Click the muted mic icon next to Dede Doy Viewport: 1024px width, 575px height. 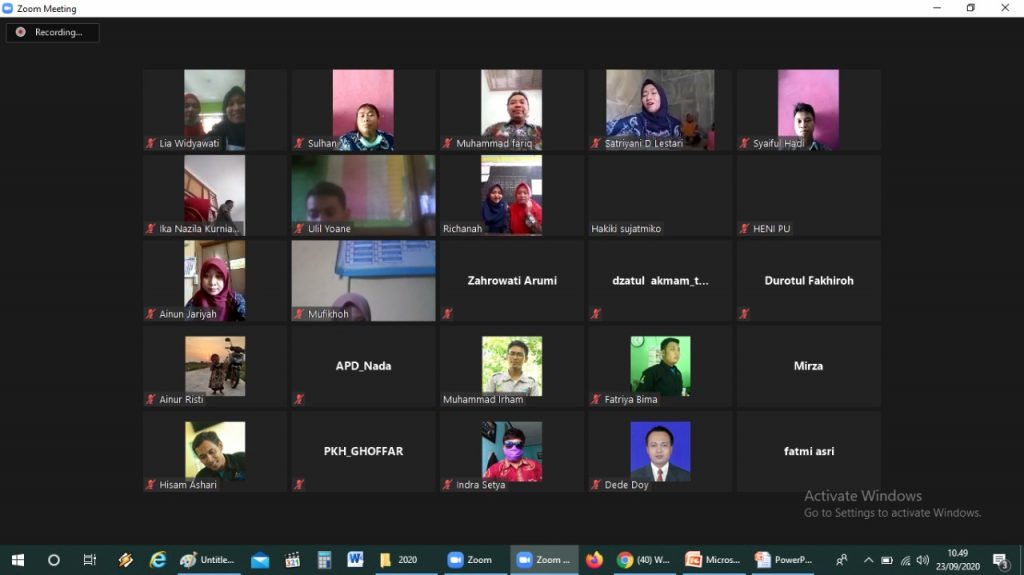pos(596,485)
